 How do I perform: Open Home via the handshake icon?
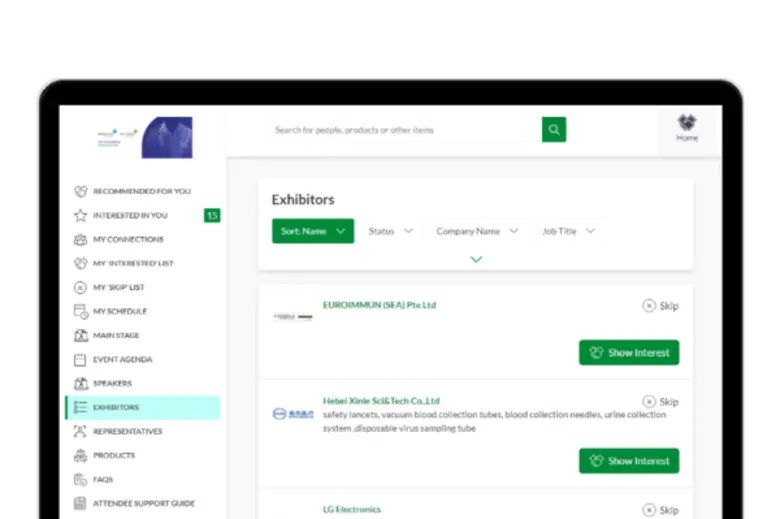click(x=687, y=124)
